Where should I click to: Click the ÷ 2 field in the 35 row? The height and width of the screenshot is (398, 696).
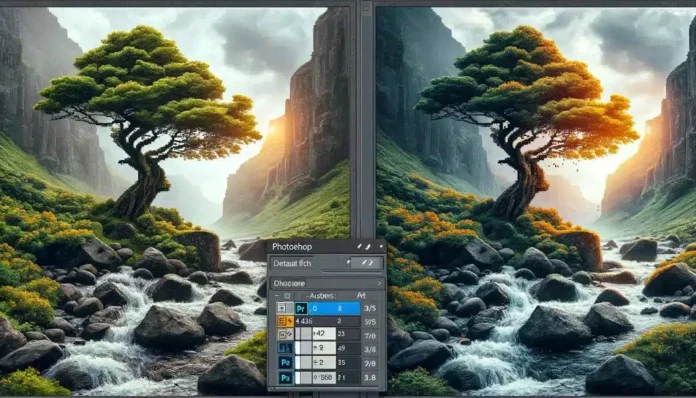pos(324,363)
